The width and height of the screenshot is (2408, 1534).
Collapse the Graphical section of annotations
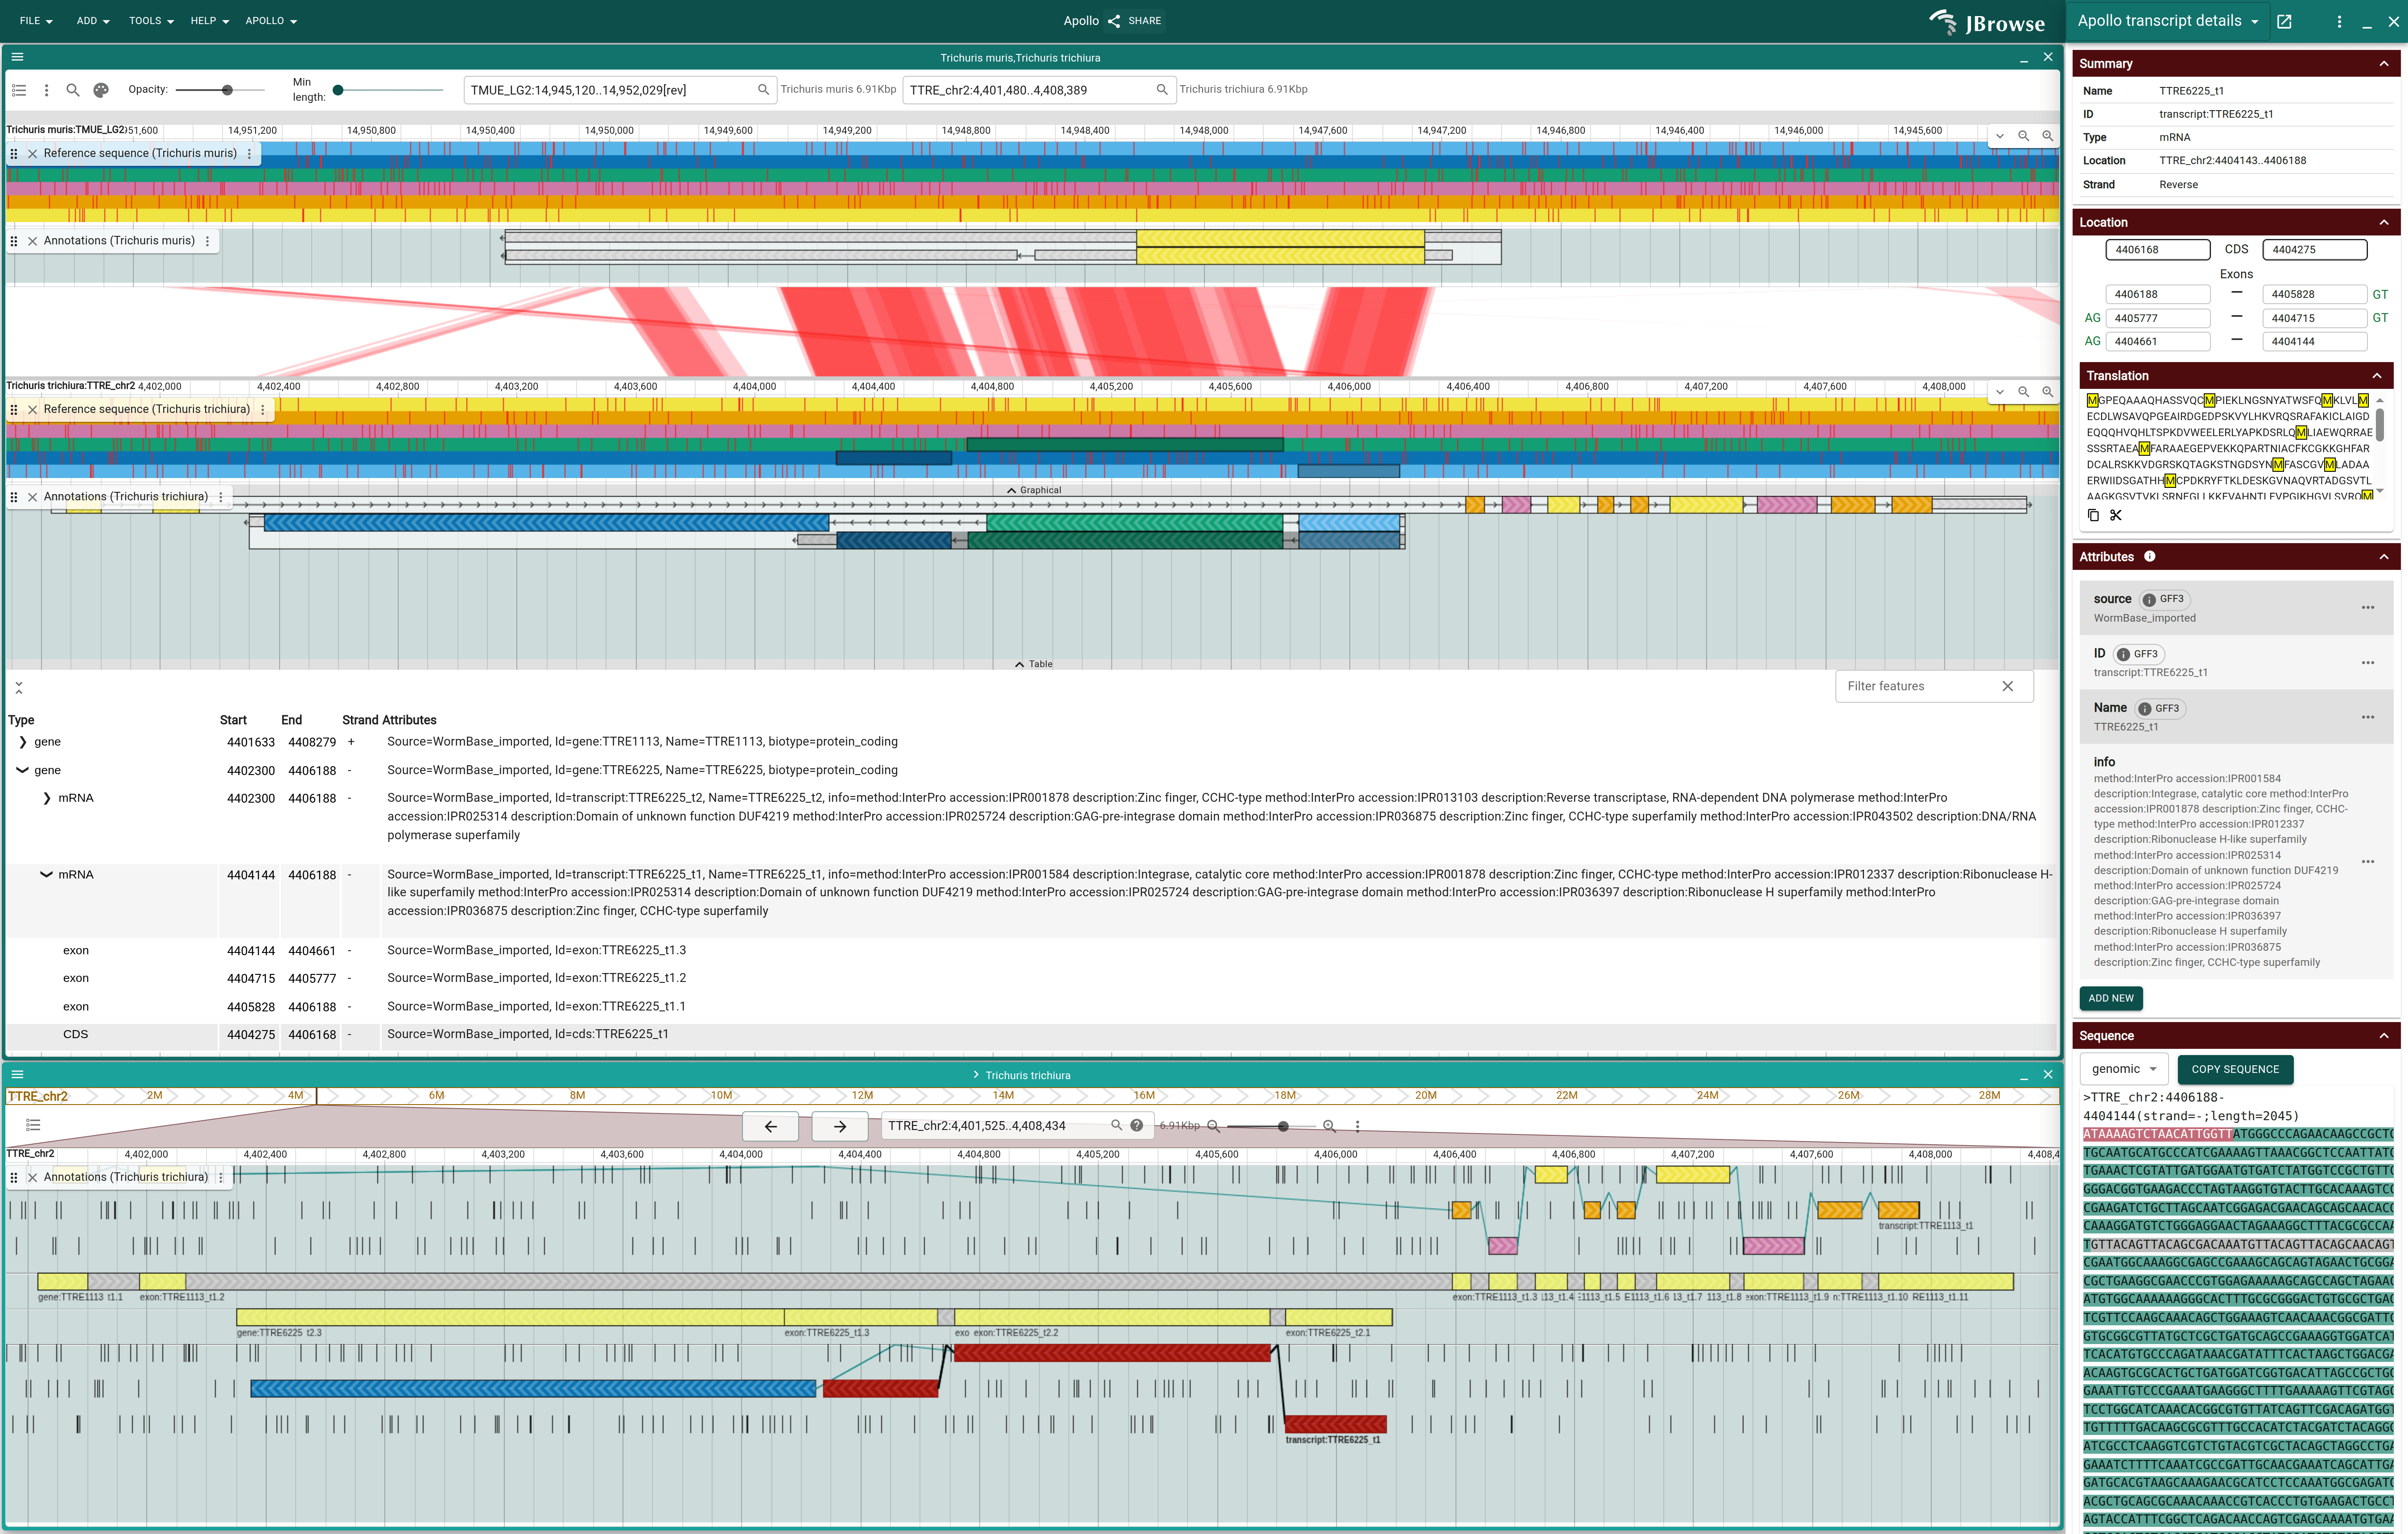pyautogui.click(x=1034, y=490)
